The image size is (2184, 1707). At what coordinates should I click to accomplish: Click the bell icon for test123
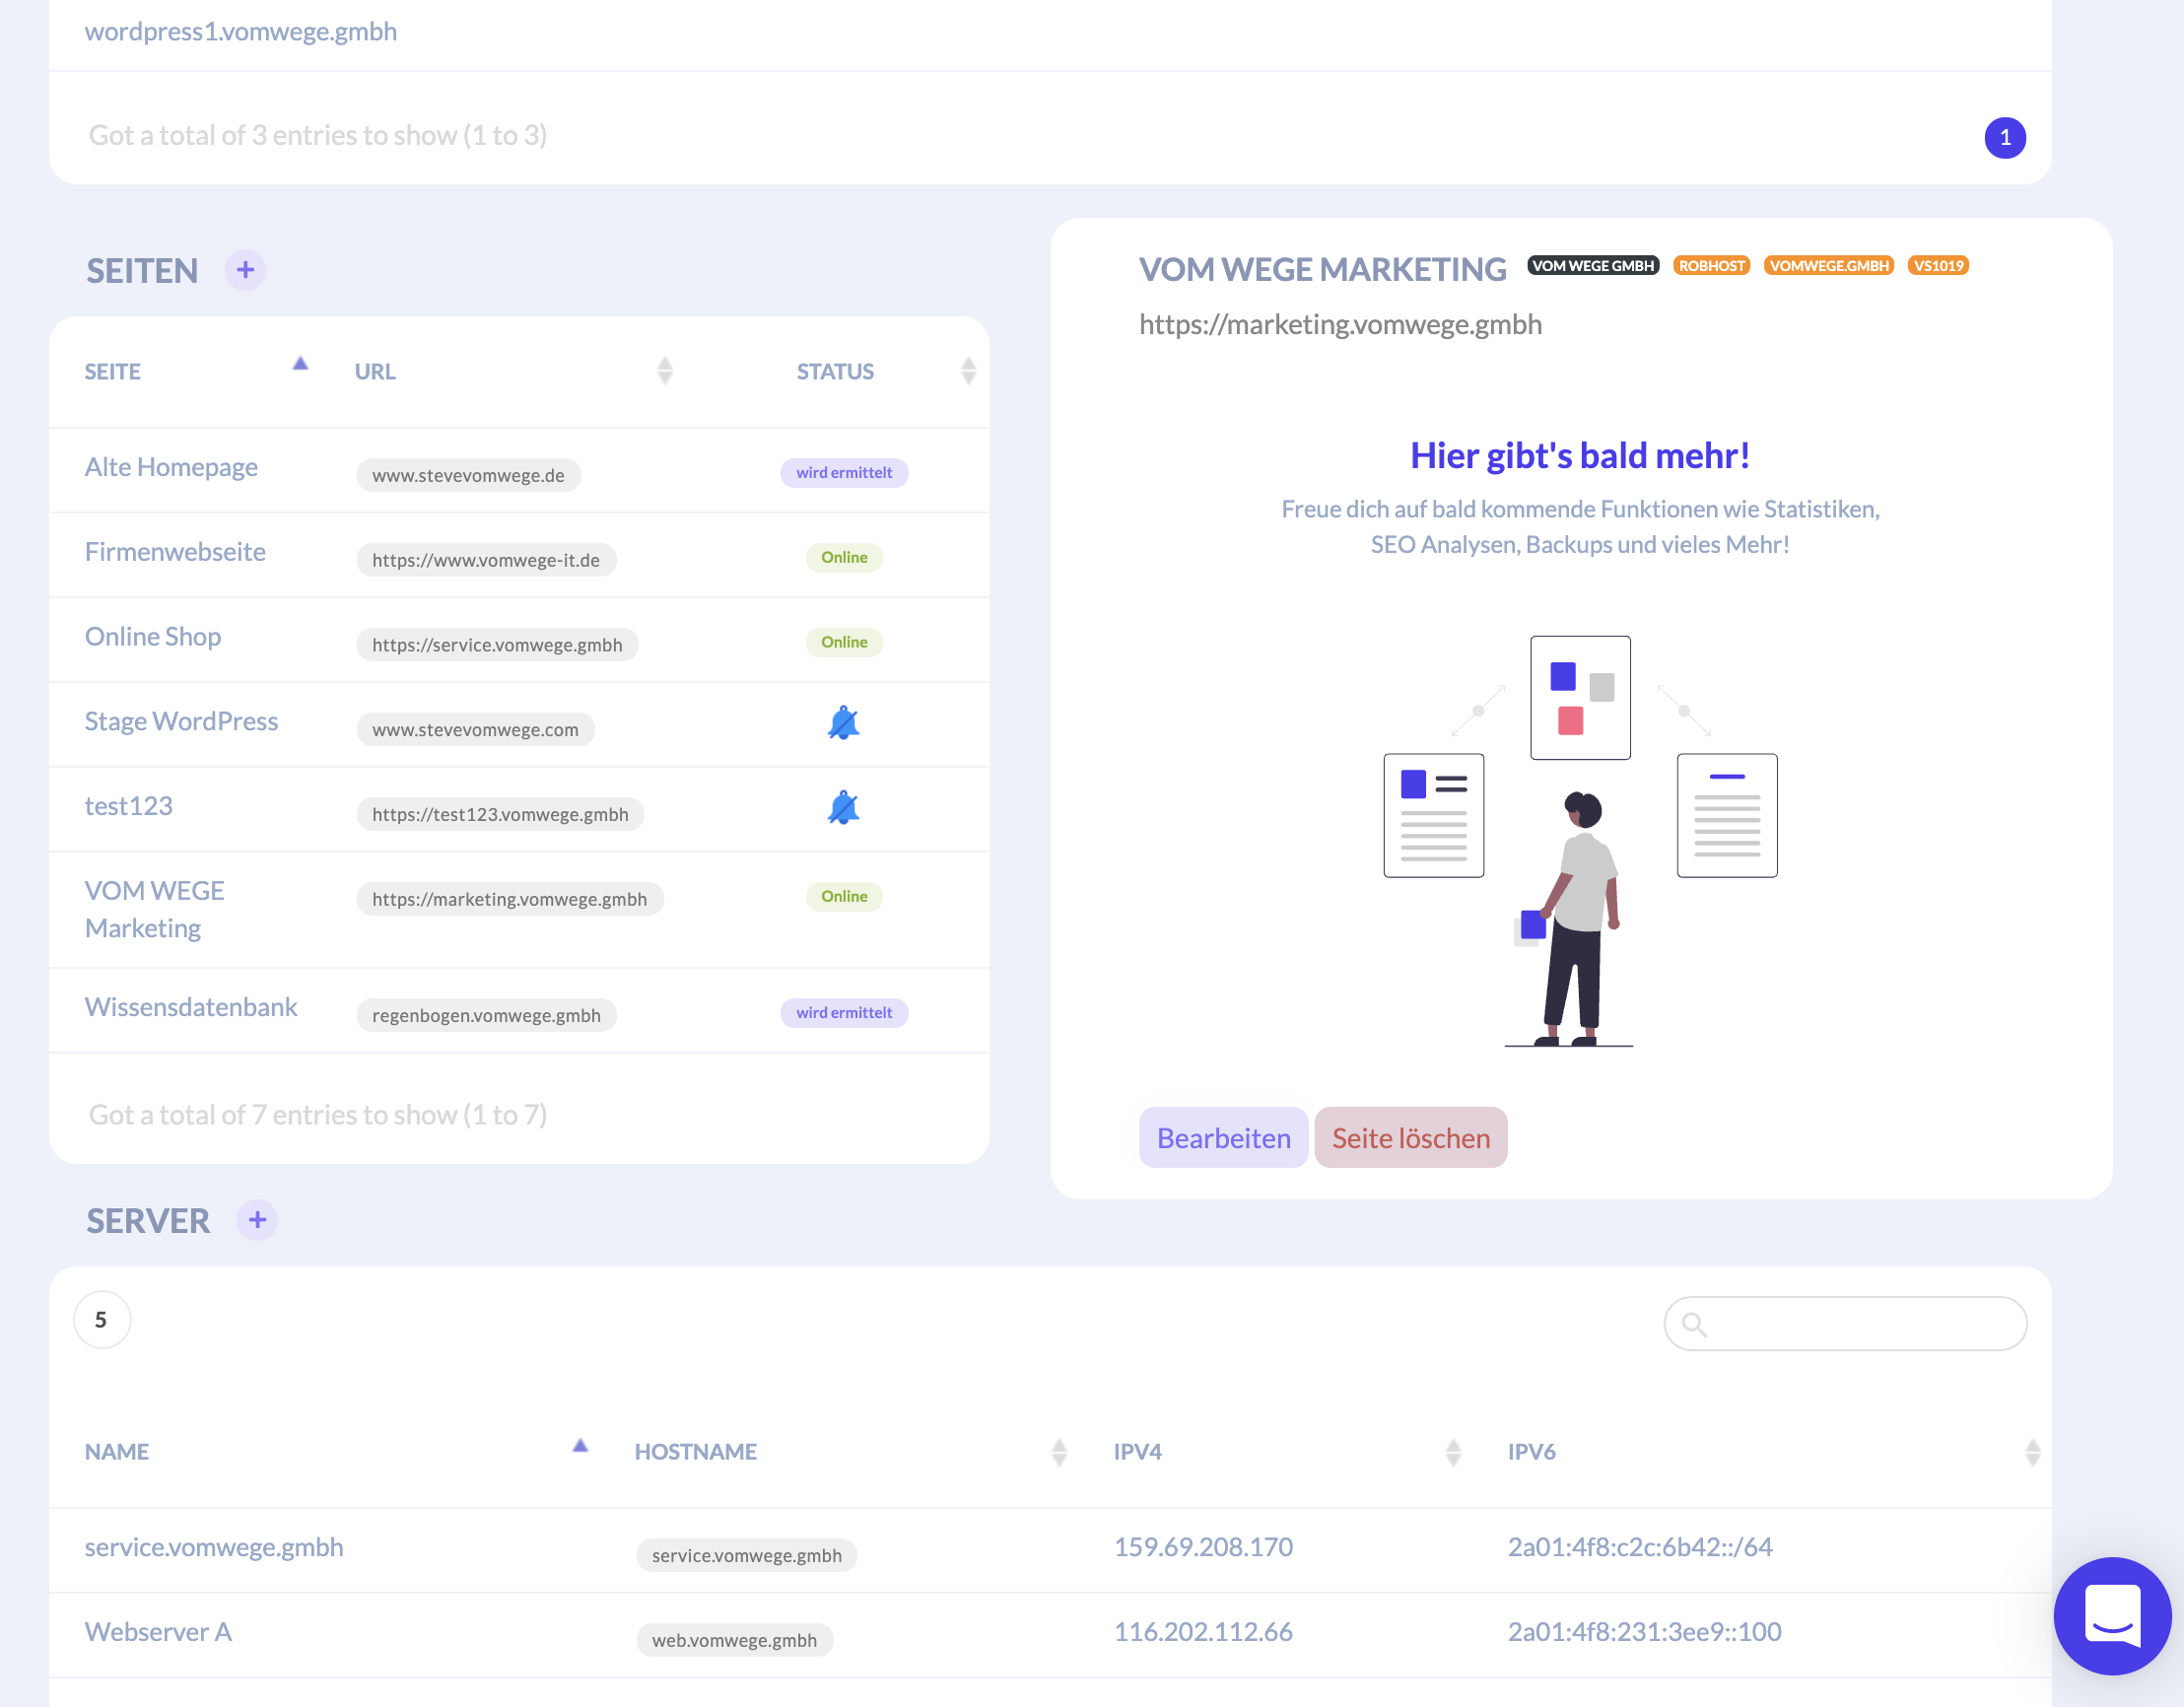click(843, 808)
